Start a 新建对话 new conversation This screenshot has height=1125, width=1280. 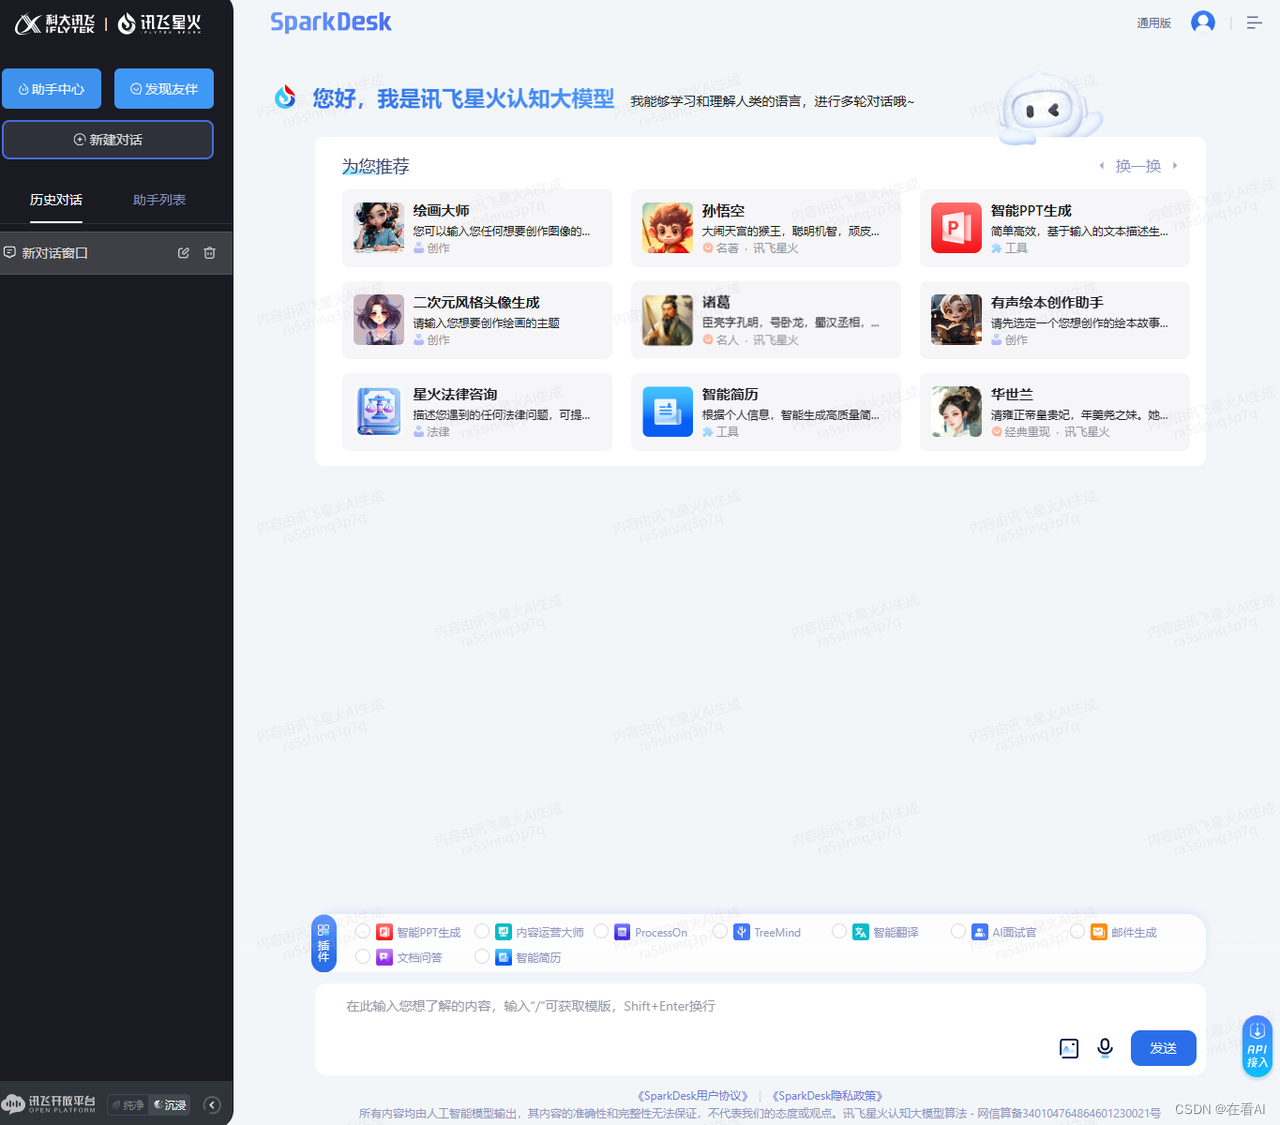pos(108,140)
